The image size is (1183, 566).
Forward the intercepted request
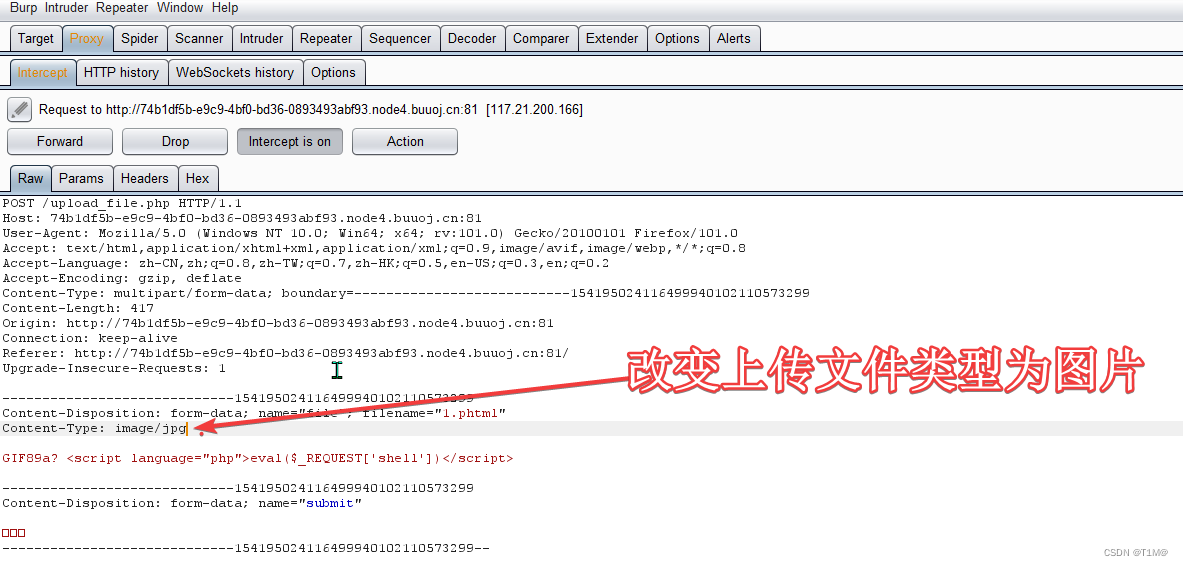point(60,141)
